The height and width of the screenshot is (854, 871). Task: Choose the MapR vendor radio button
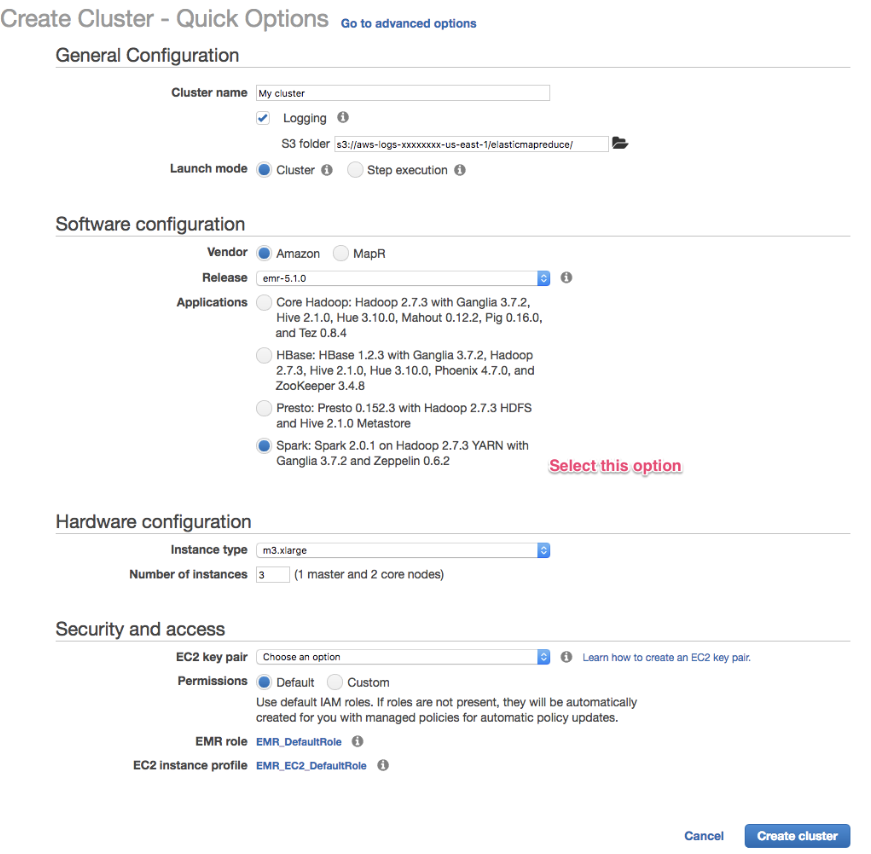point(341,254)
